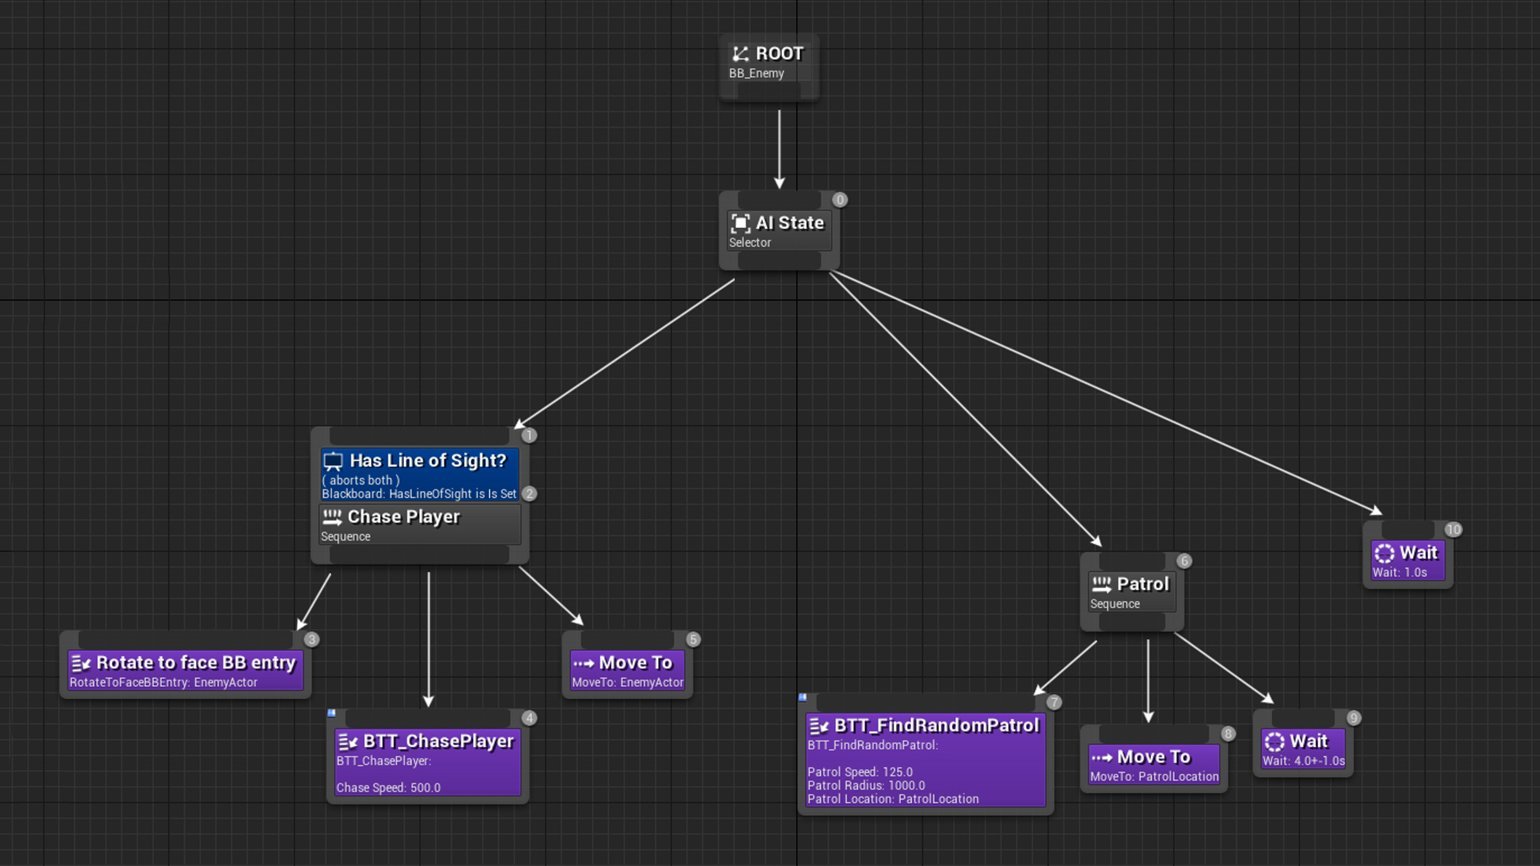The height and width of the screenshot is (866, 1540).
Task: Click the task icon on BTT_FindRandomPatrol
Action: [819, 726]
